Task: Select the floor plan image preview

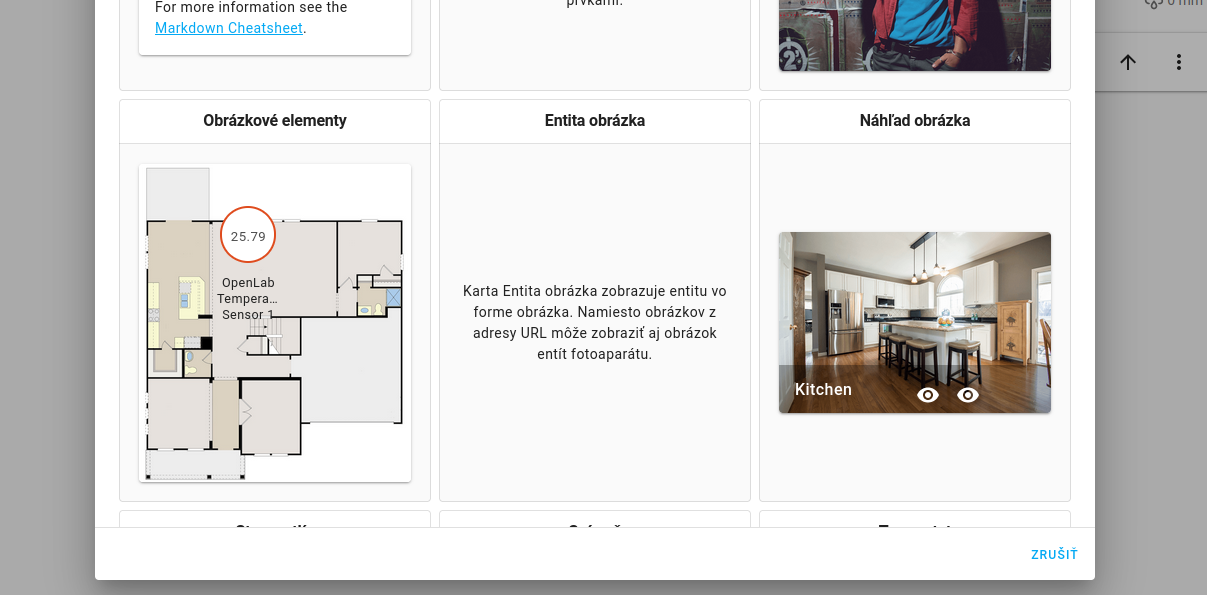Action: (275, 323)
